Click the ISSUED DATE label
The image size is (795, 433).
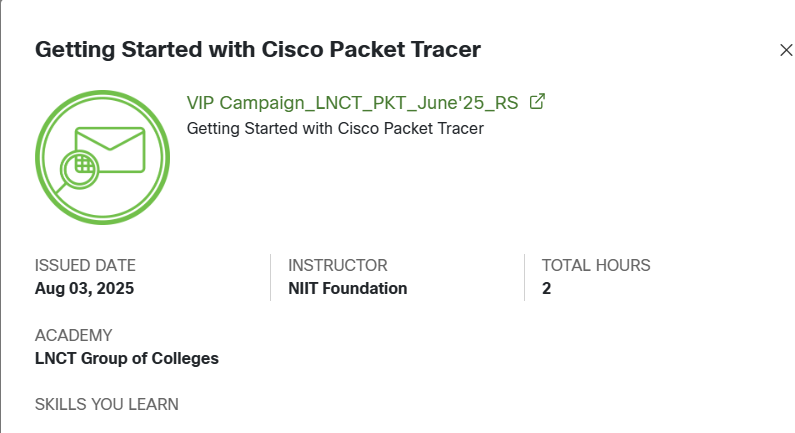(85, 265)
